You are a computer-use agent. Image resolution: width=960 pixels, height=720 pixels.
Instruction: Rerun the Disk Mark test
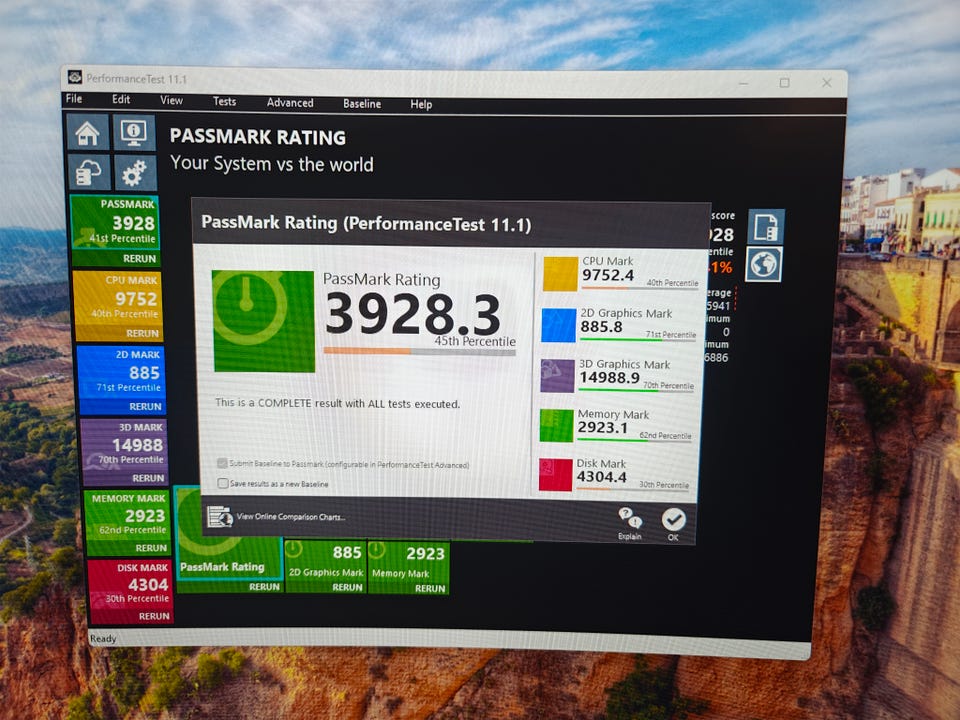pos(154,617)
